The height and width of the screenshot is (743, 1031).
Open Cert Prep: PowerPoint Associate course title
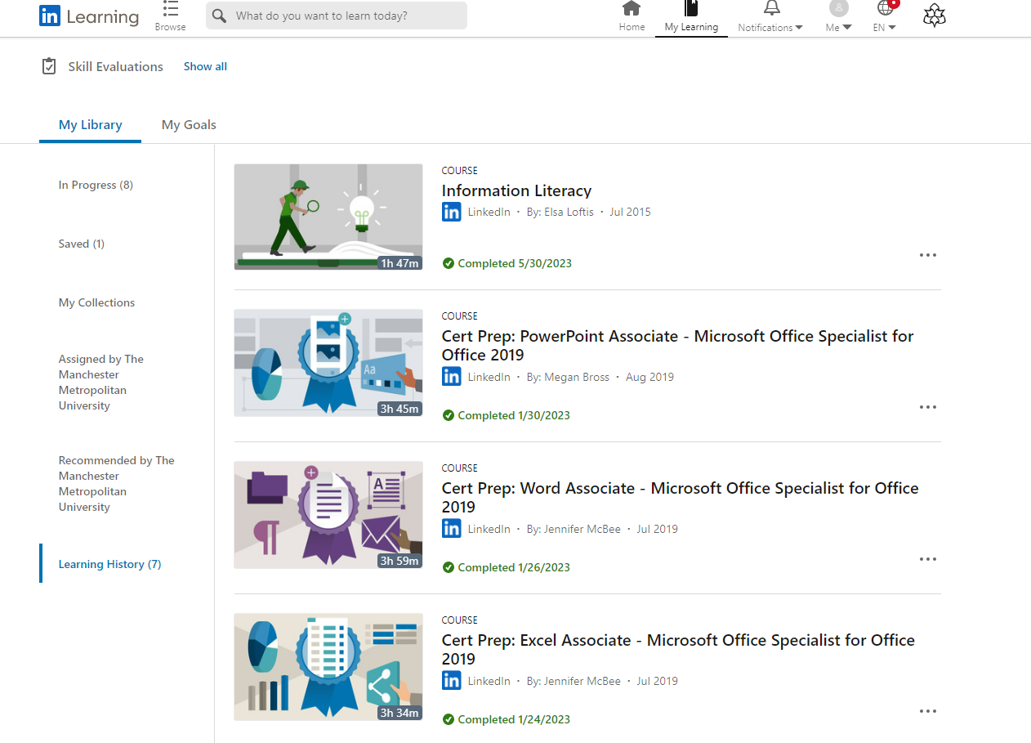677,345
